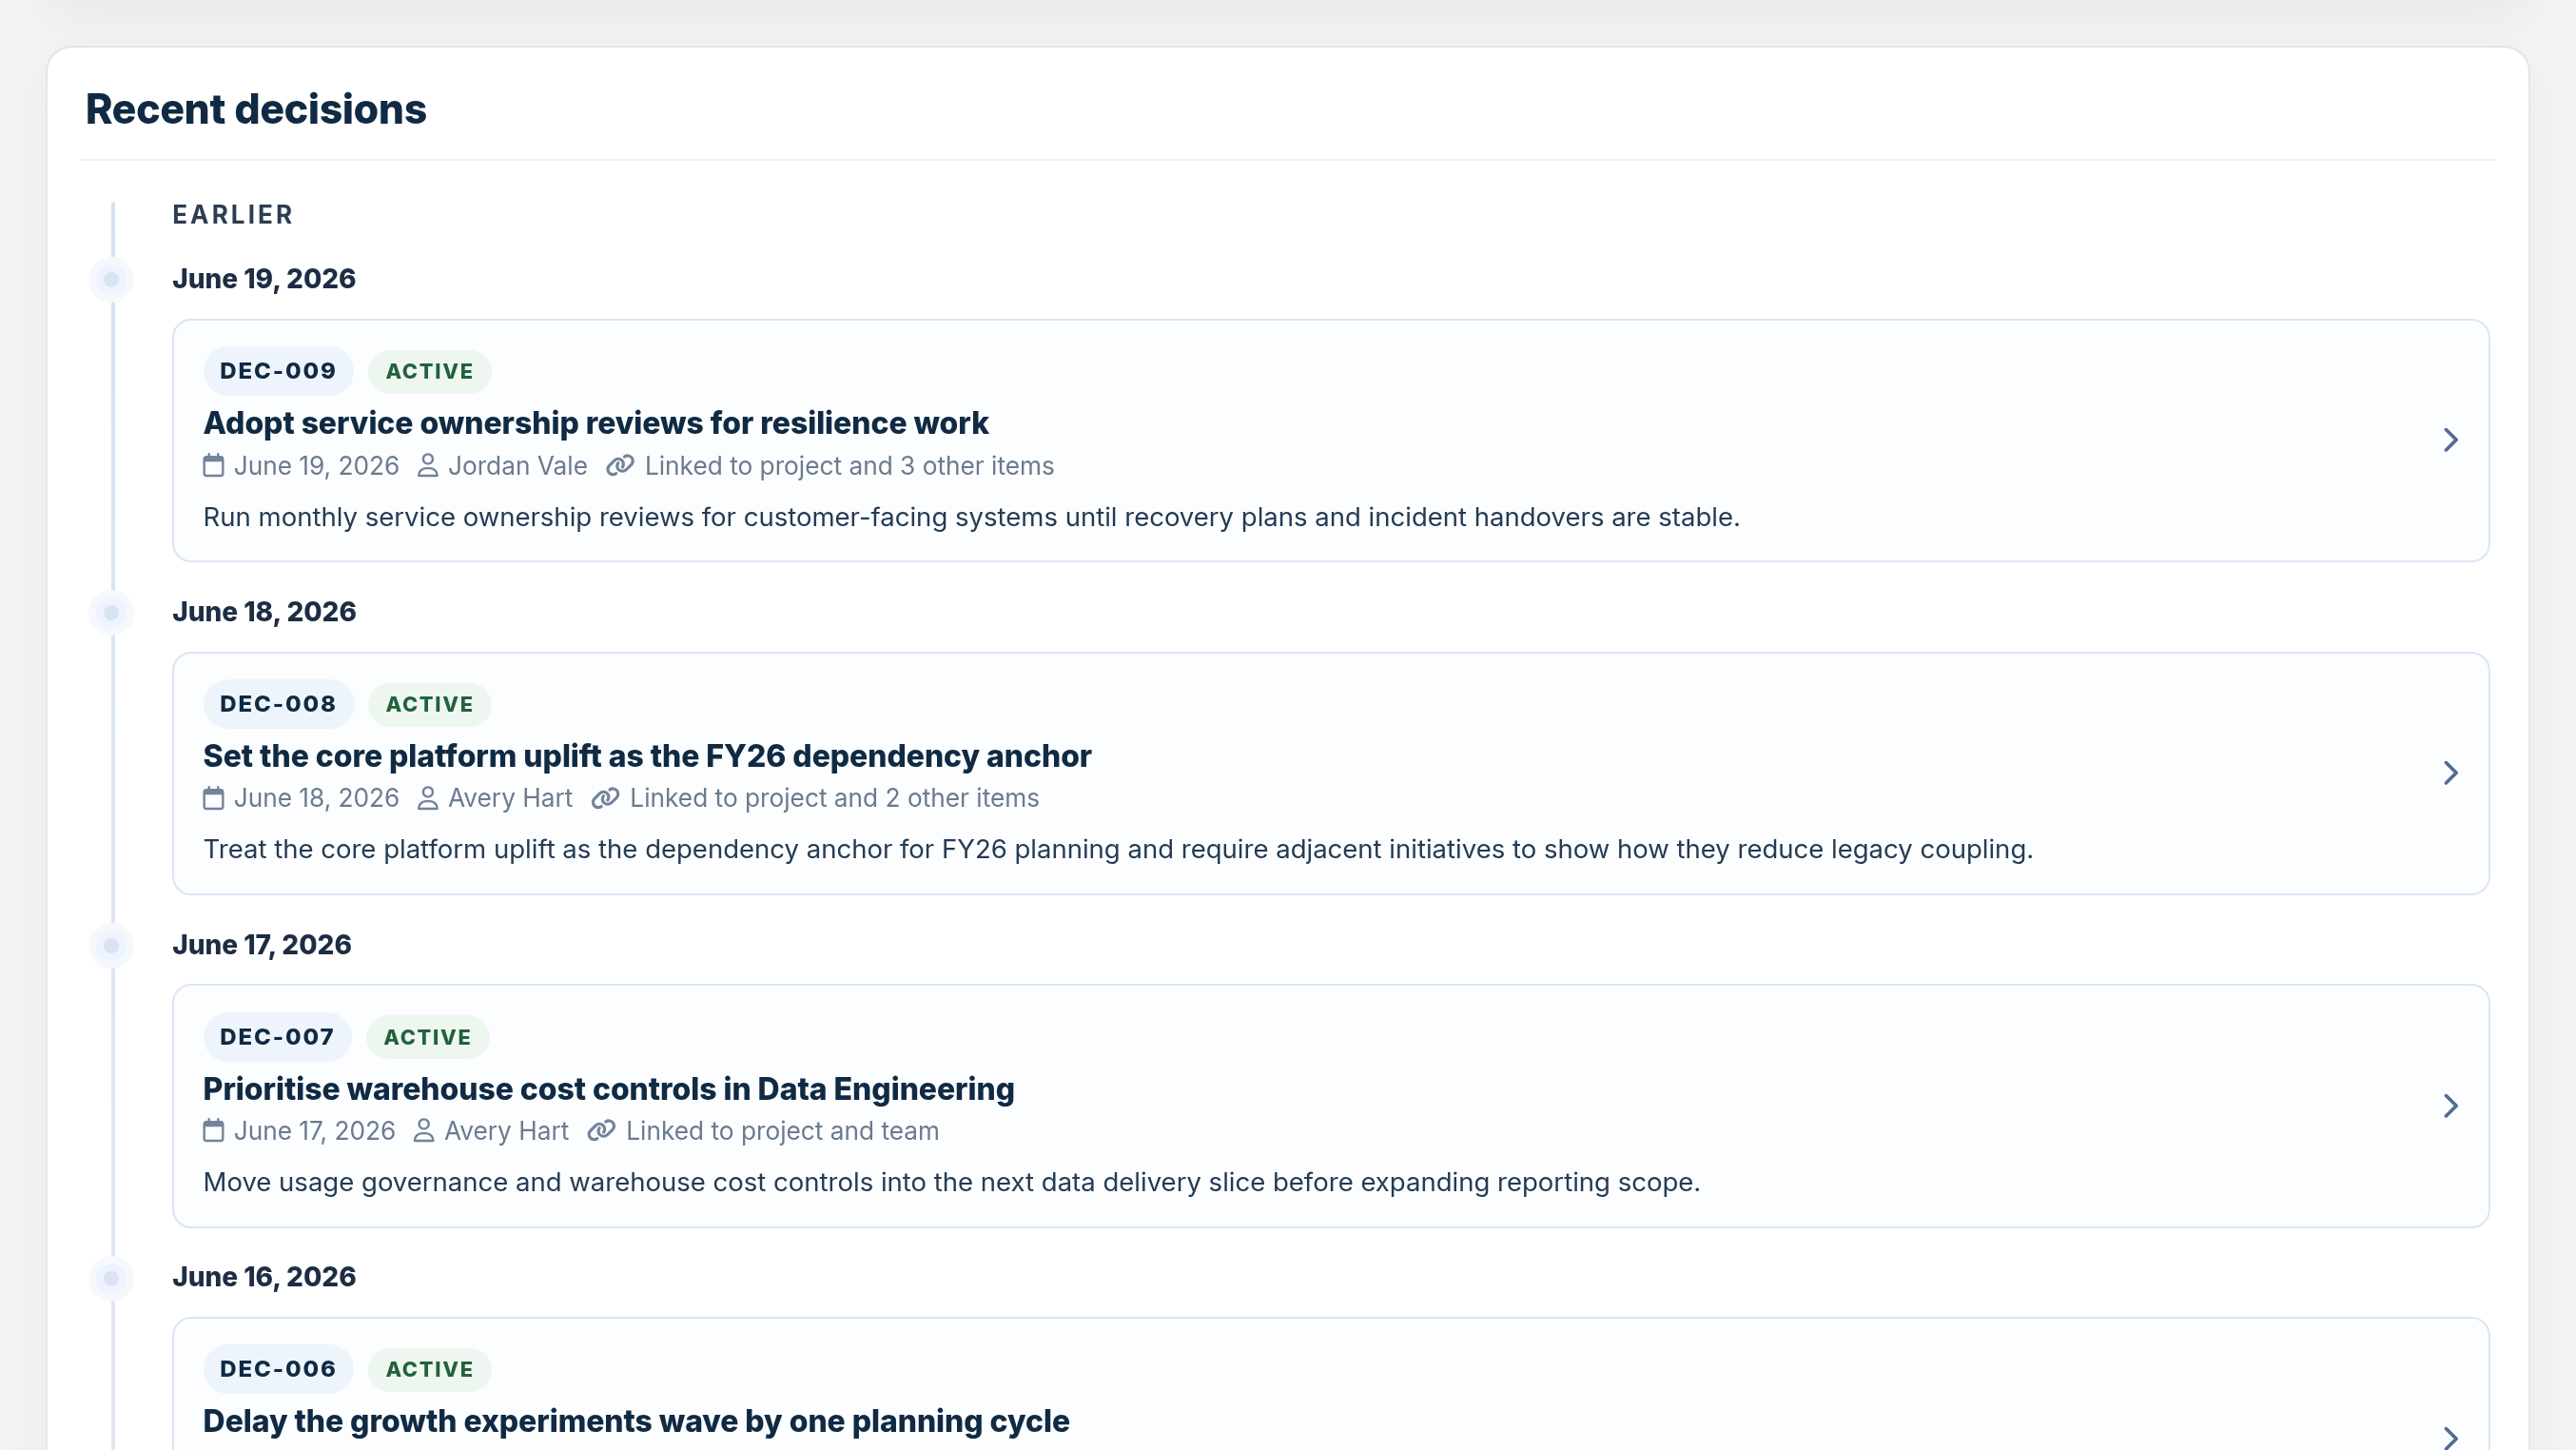This screenshot has width=2576, height=1450.
Task: Click the calendar icon on DEC-008 card
Action: tap(213, 798)
